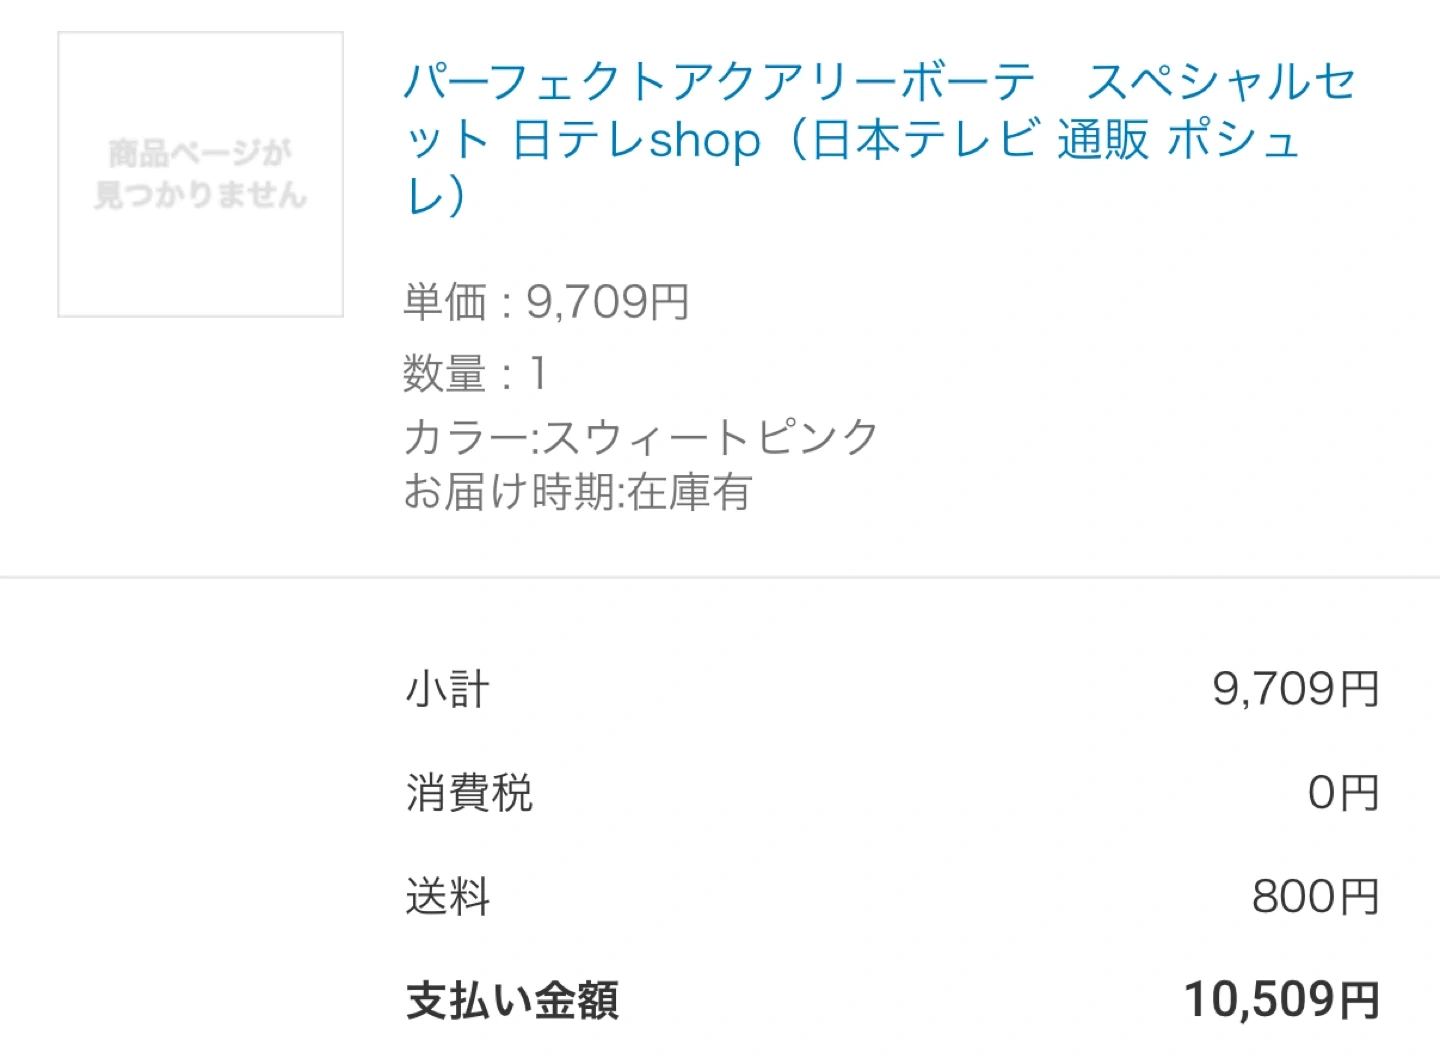Image resolution: width=1440 pixels, height=1056 pixels.
Task: Click the shipping fee 800円
Action: [1315, 897]
